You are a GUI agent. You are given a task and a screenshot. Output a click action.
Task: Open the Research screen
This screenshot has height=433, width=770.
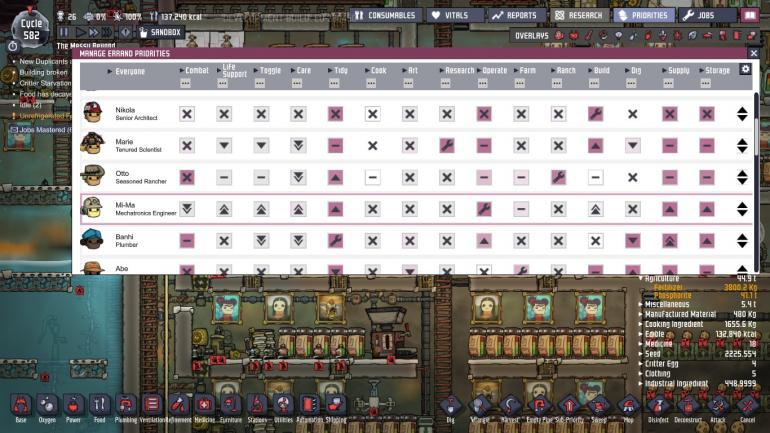[579, 15]
